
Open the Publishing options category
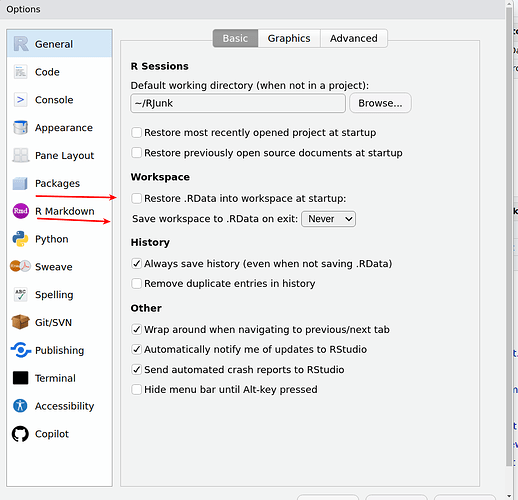click(x=59, y=350)
